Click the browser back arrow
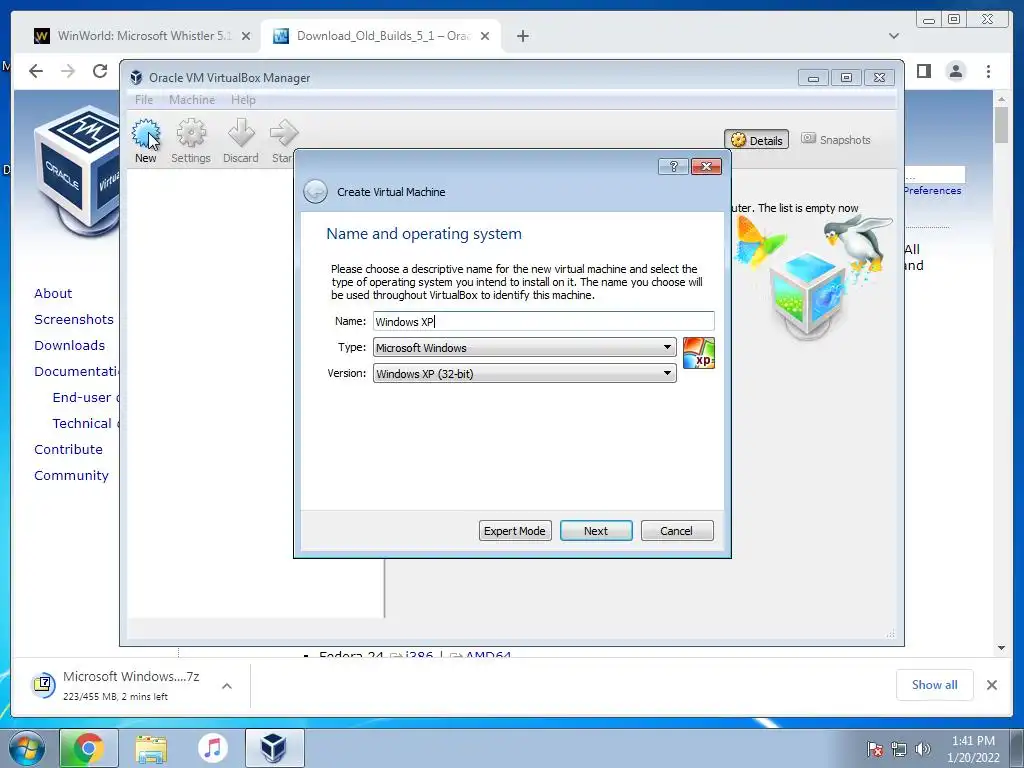The height and width of the screenshot is (768, 1024). click(x=36, y=71)
